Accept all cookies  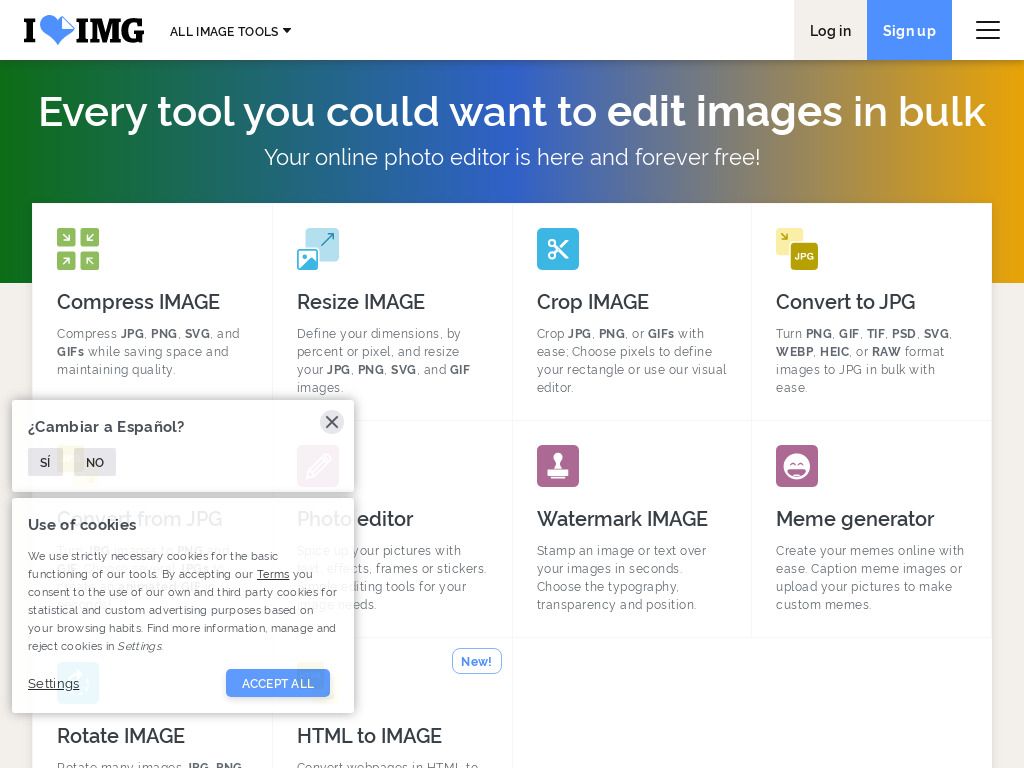pyautogui.click(x=278, y=683)
